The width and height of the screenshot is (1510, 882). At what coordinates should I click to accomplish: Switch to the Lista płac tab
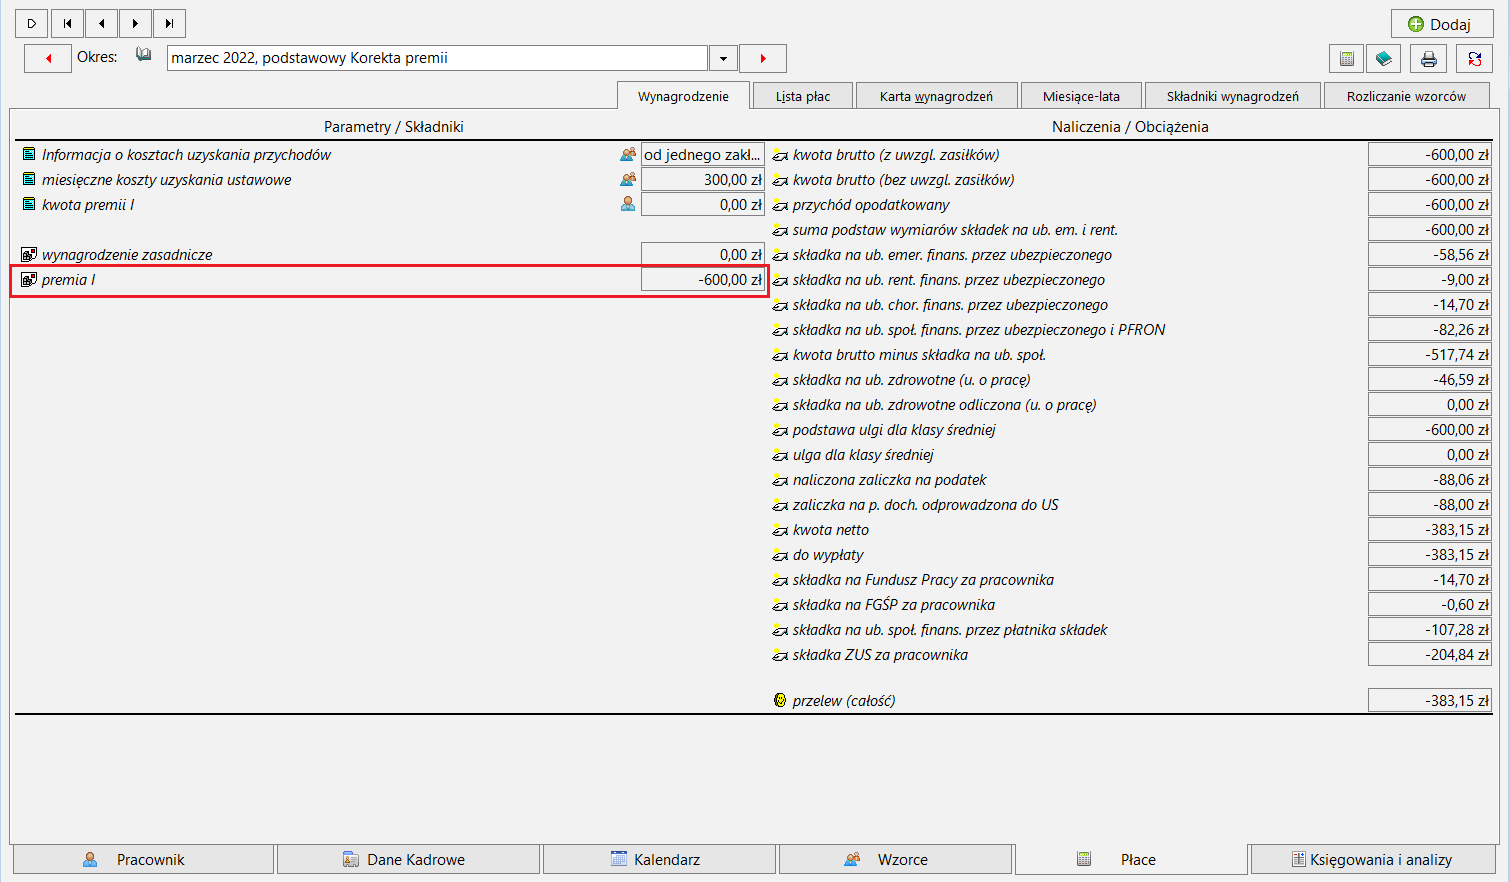803,96
